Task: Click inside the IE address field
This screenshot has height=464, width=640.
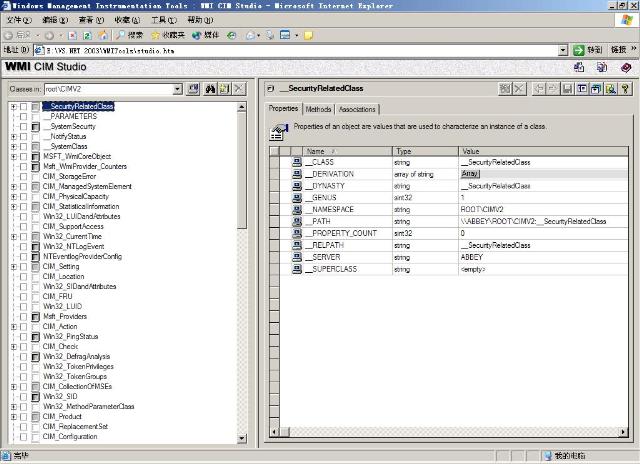Action: tap(296, 50)
